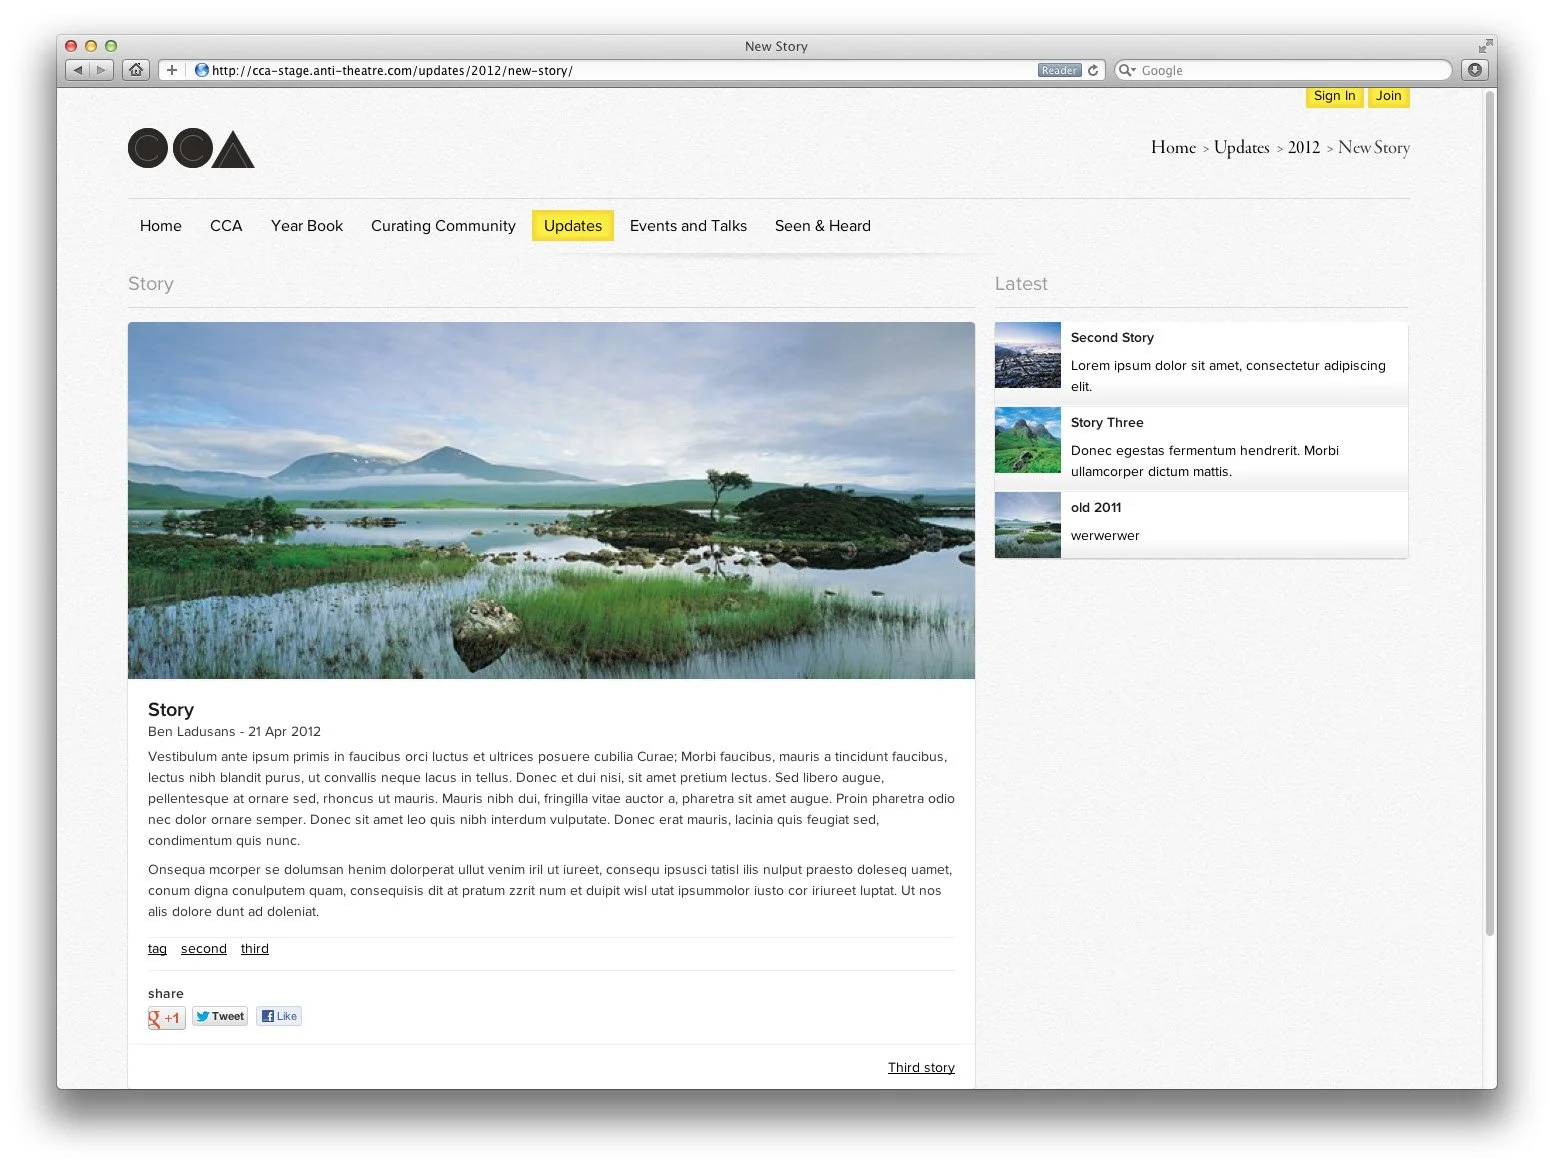Click the fullscreen arrows in the title bar
Viewport: 1554px width, 1158px height.
click(x=1484, y=46)
